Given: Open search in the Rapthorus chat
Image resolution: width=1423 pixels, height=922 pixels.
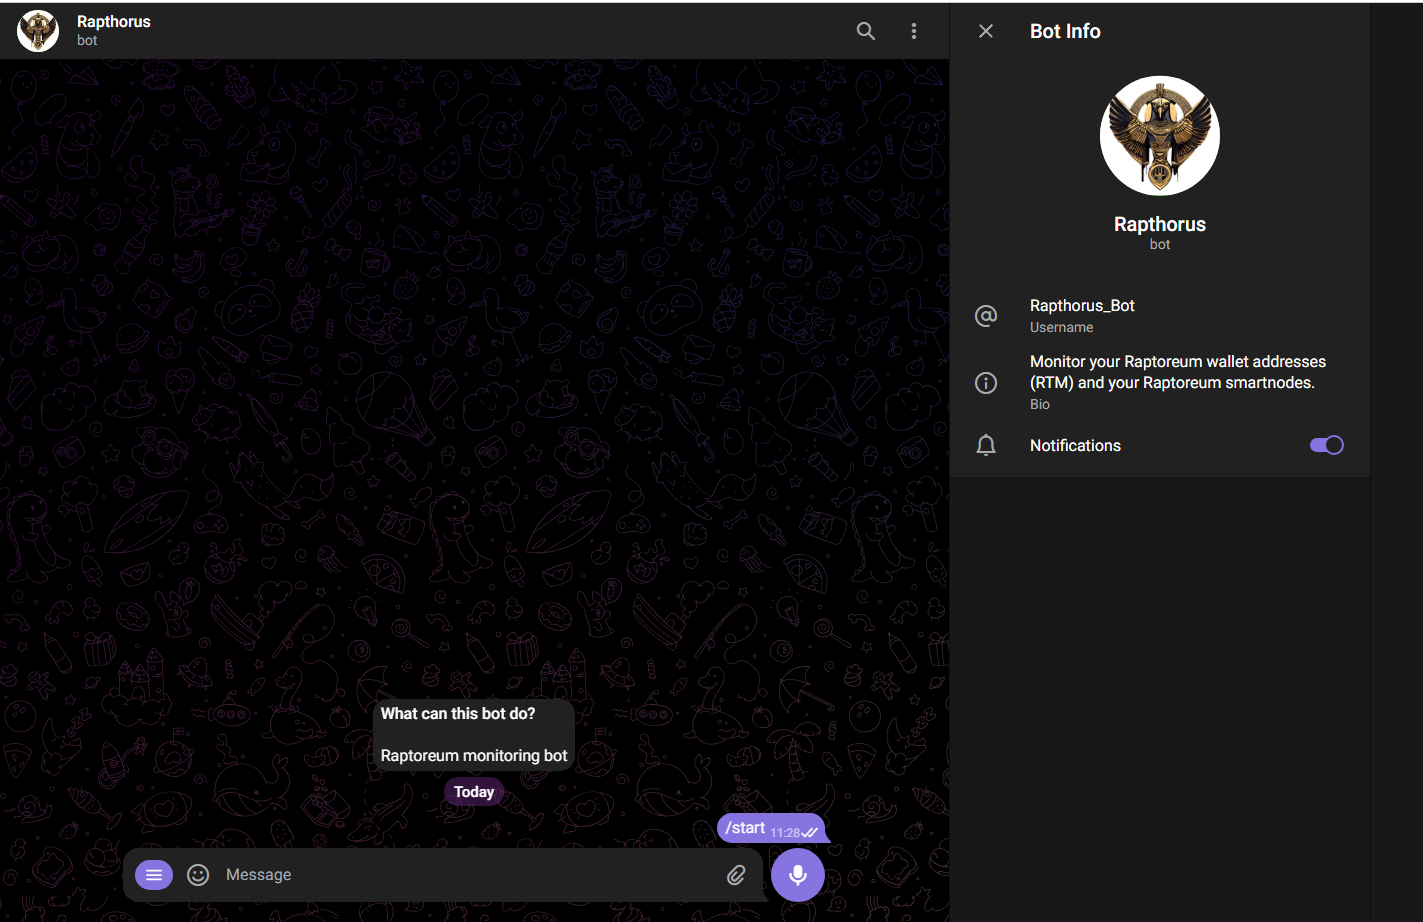Looking at the screenshot, I should coord(866,31).
